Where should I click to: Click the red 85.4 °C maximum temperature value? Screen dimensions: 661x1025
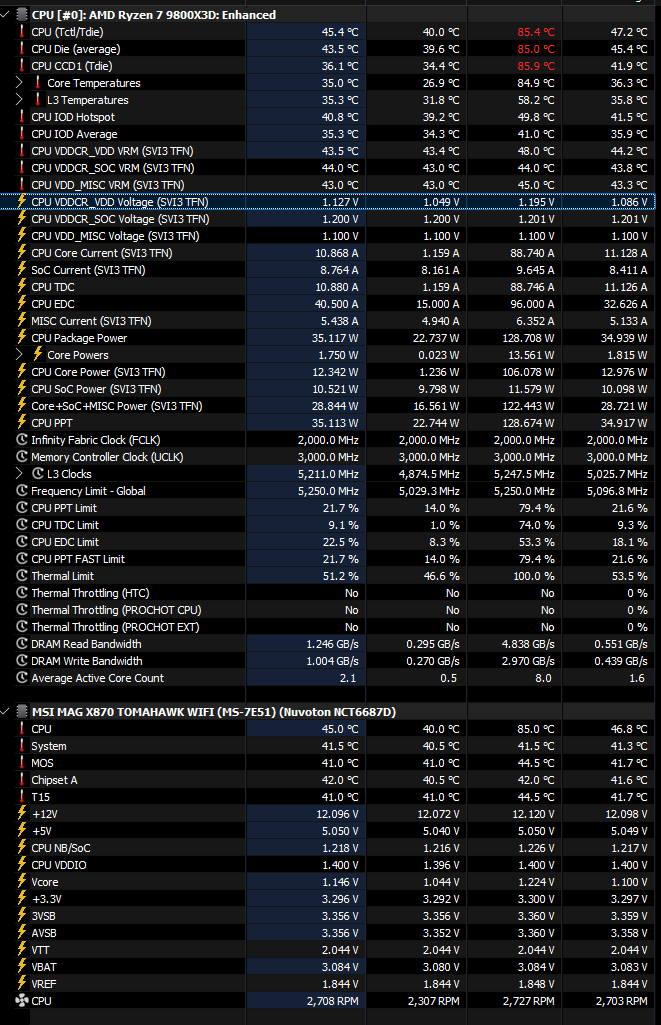click(x=536, y=32)
